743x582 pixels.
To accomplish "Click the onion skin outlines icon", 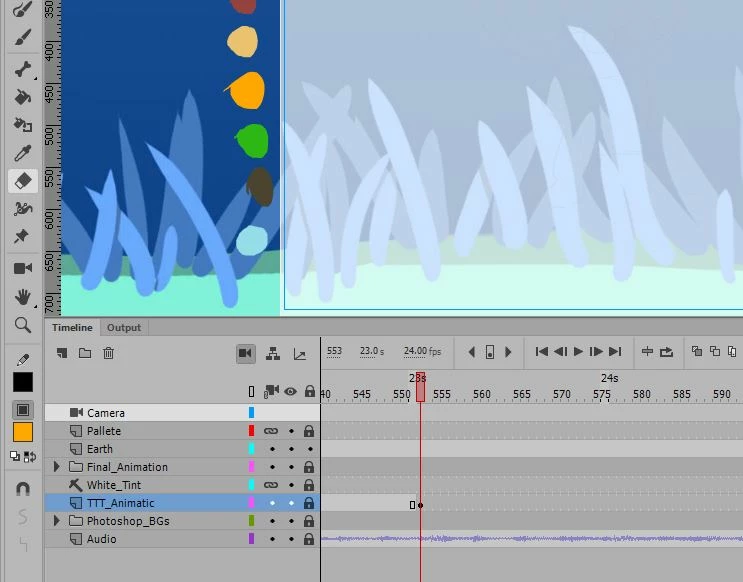I will [x=715, y=351].
